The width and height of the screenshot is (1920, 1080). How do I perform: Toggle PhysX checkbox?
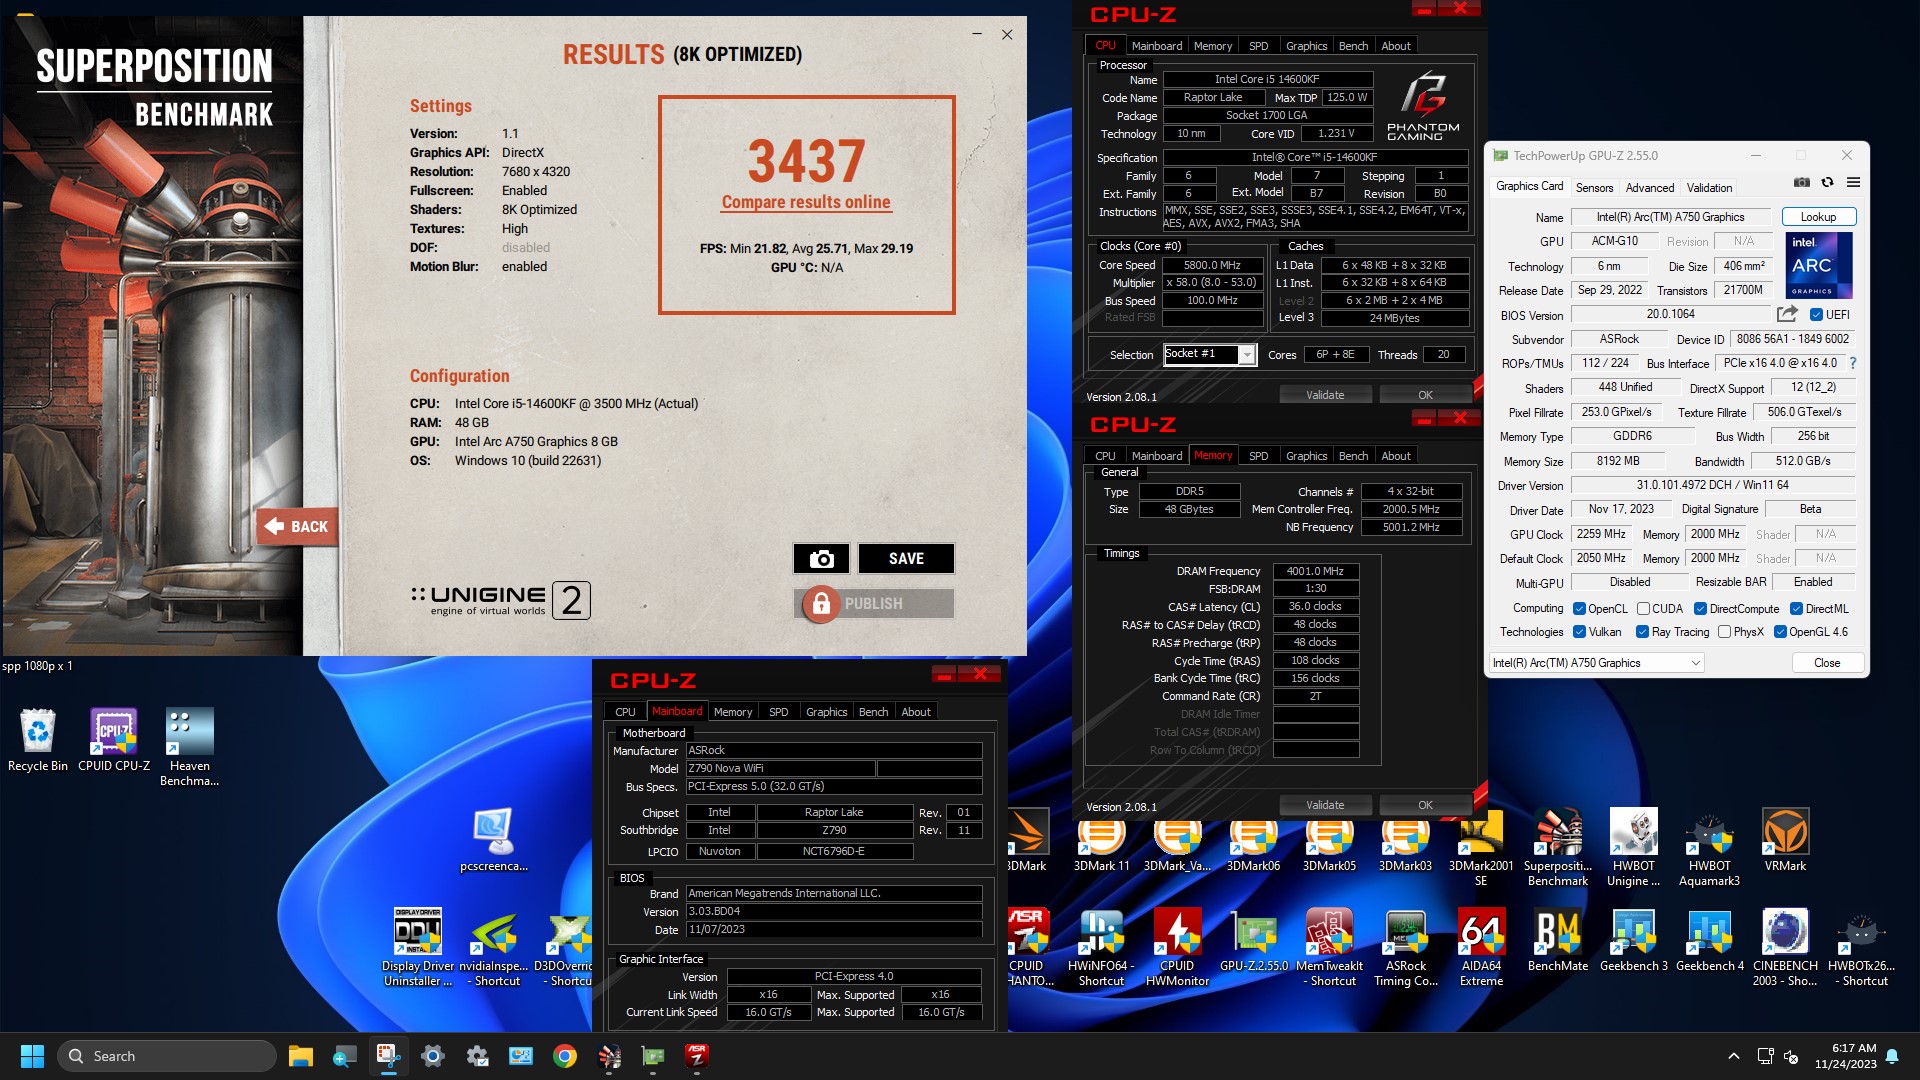tap(1724, 631)
